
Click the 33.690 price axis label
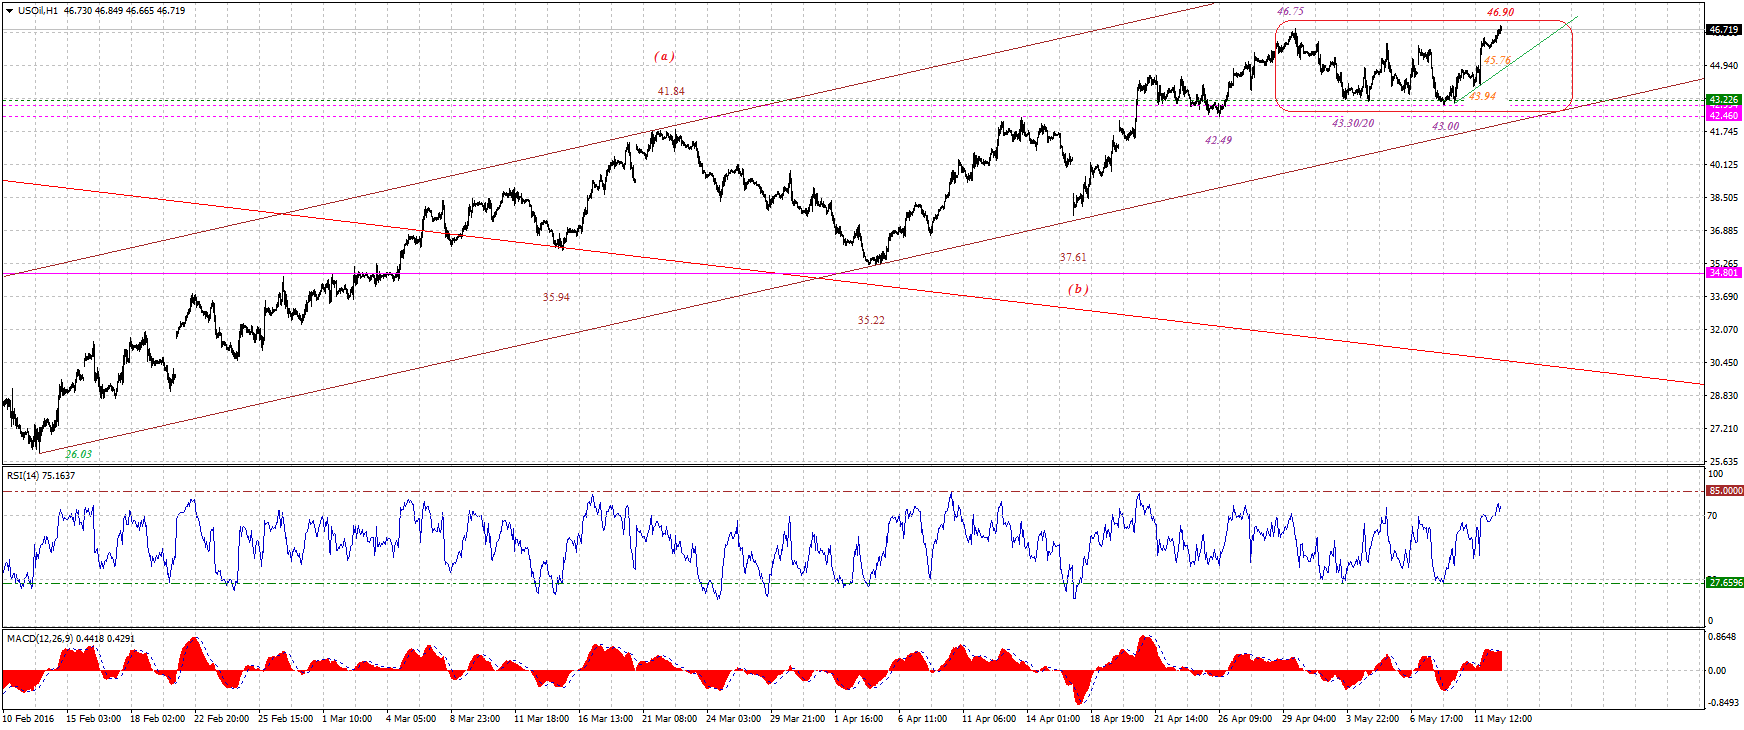(x=1723, y=297)
